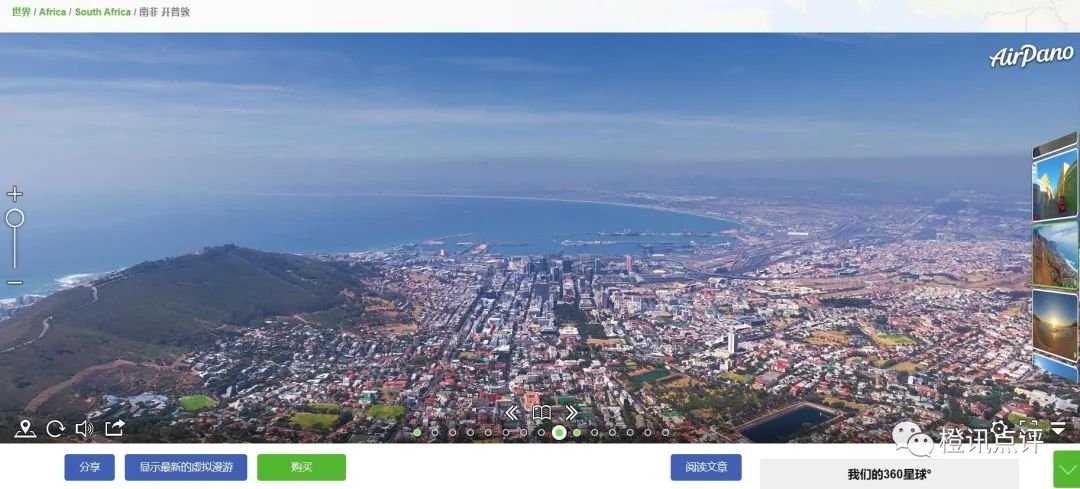The width and height of the screenshot is (1080, 489).
Task: Click 南非 开普敦 breadcrumb text
Action: [165, 12]
